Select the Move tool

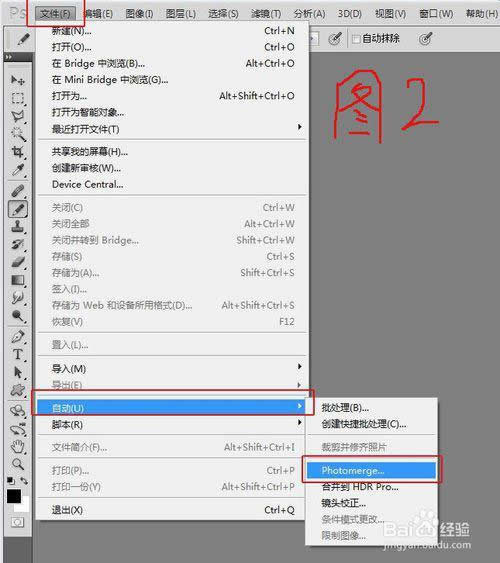pyautogui.click(x=17, y=80)
